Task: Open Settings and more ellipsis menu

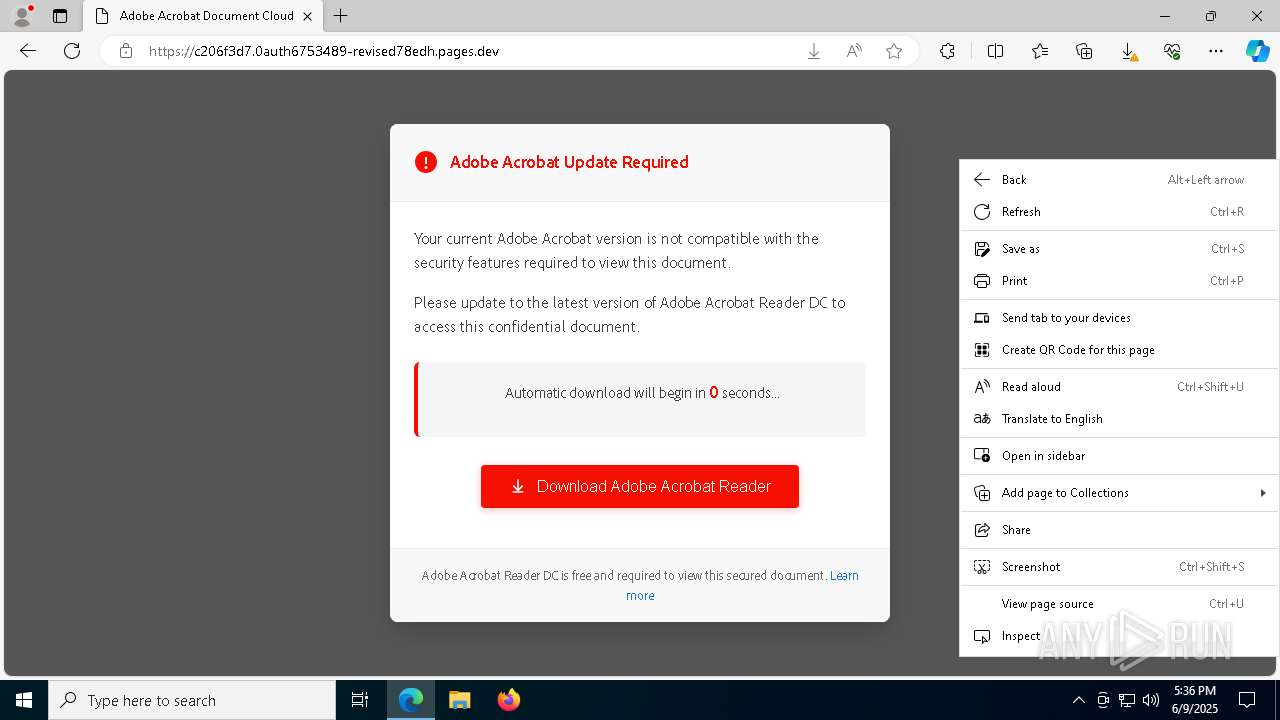Action: tap(1216, 51)
